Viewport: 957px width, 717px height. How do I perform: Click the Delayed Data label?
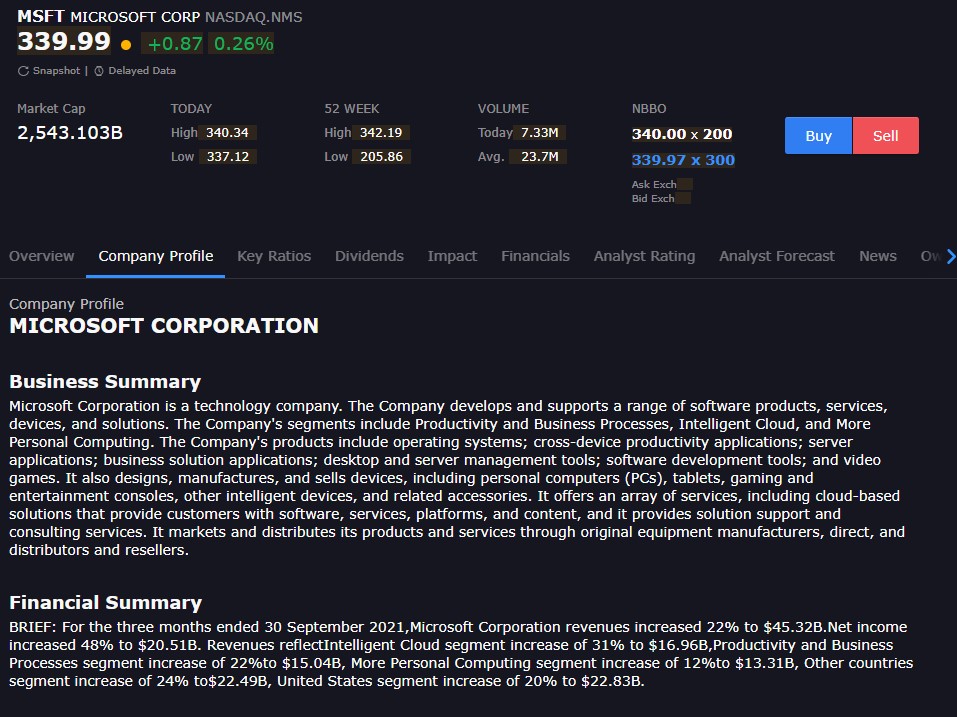142,71
